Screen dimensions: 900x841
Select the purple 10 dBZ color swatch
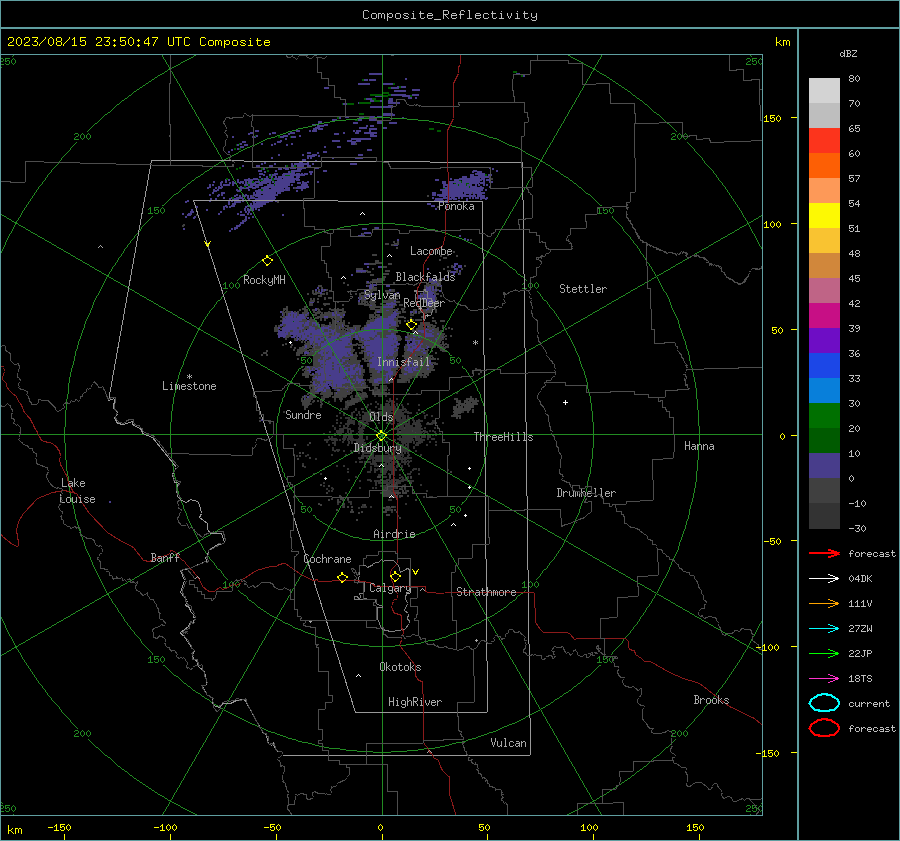click(x=824, y=466)
